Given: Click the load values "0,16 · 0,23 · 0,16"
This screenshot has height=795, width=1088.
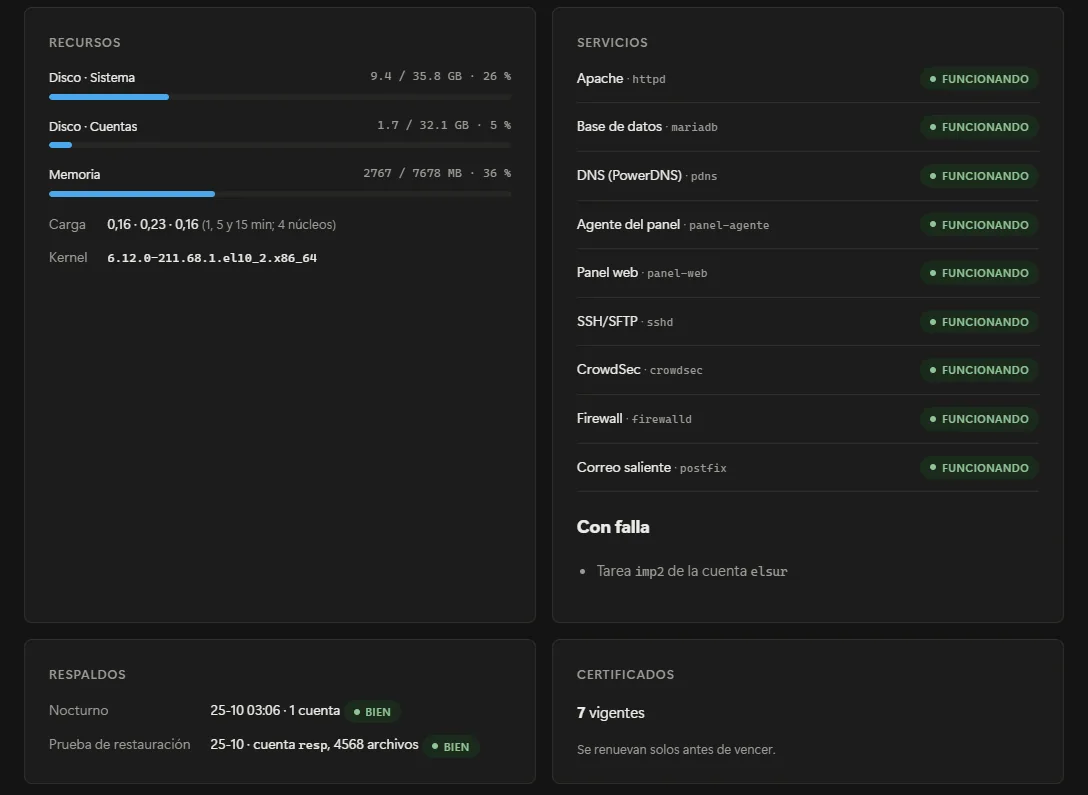Looking at the screenshot, I should point(153,225).
